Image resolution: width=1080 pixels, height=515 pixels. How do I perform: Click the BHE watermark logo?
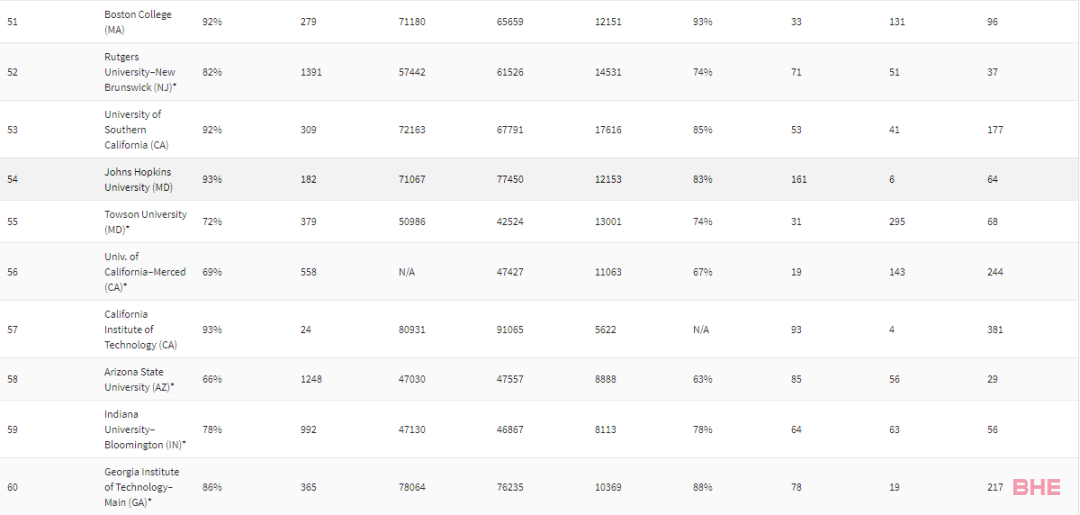point(1037,487)
